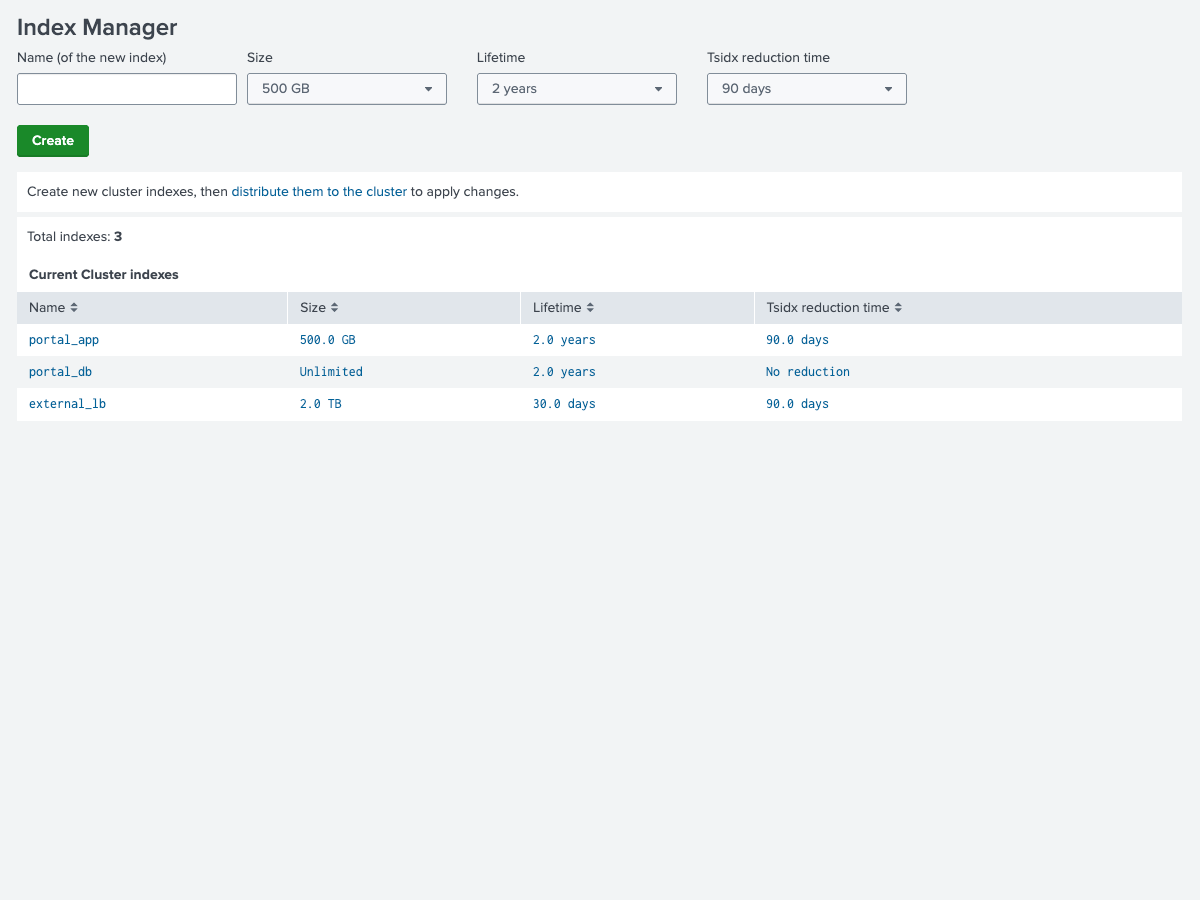Sort the table by Lifetime
This screenshot has height=900, width=1200.
[563, 307]
